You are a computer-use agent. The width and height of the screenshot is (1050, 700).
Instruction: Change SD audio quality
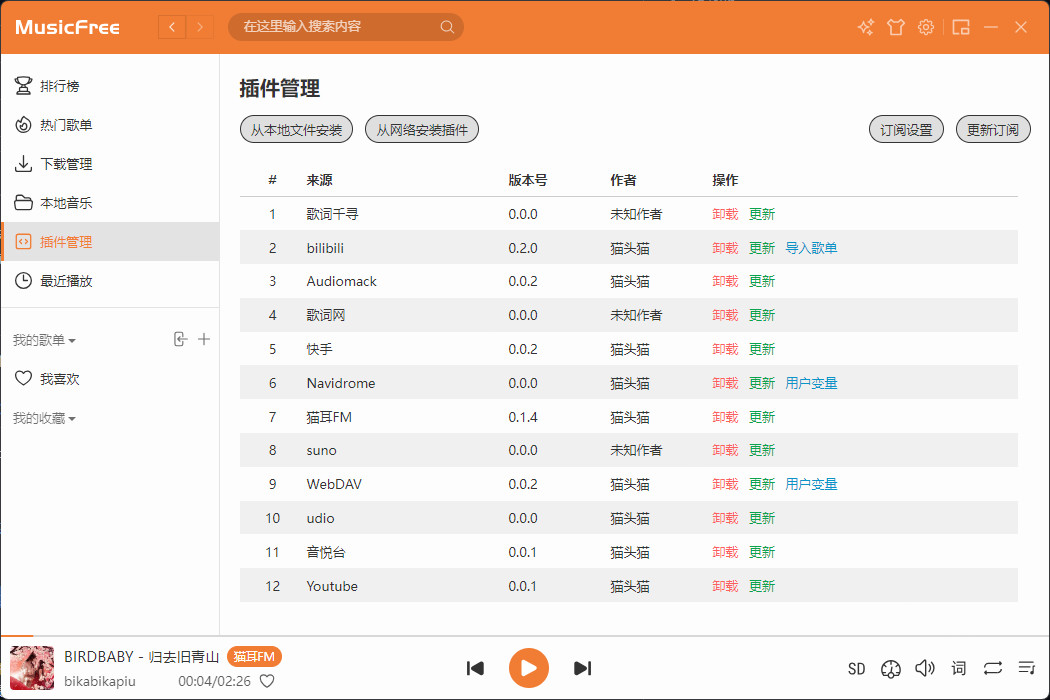tap(856, 669)
